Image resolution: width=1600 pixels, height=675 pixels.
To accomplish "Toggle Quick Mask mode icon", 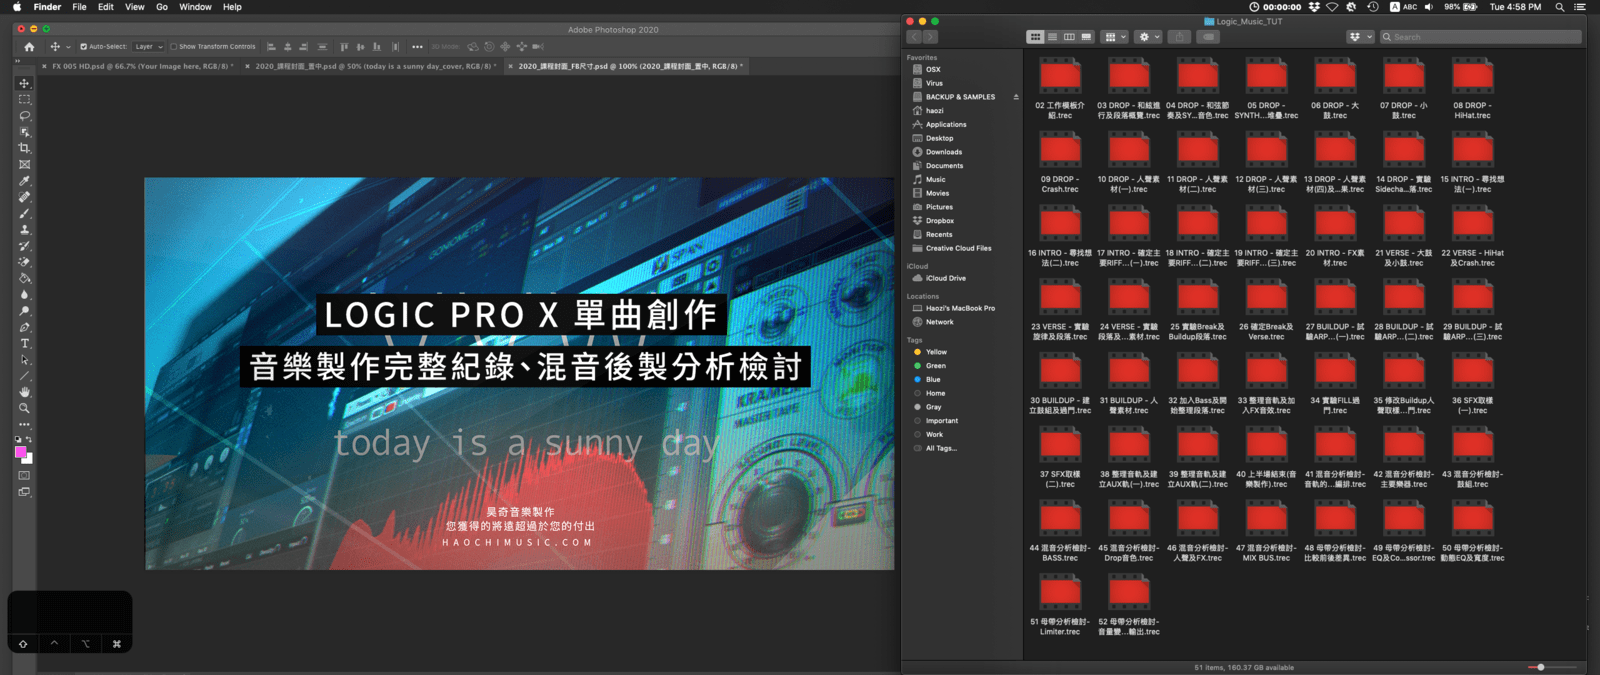I will point(25,476).
